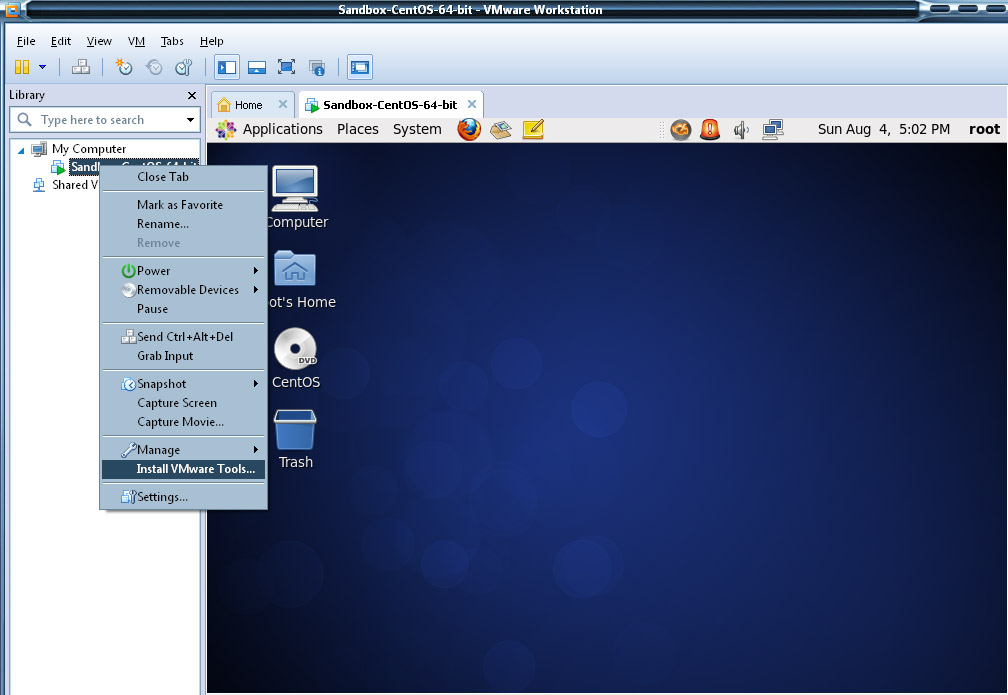The width and height of the screenshot is (1008, 695).
Task: Click the volume speaker icon in GNOME panel
Action: tap(741, 130)
